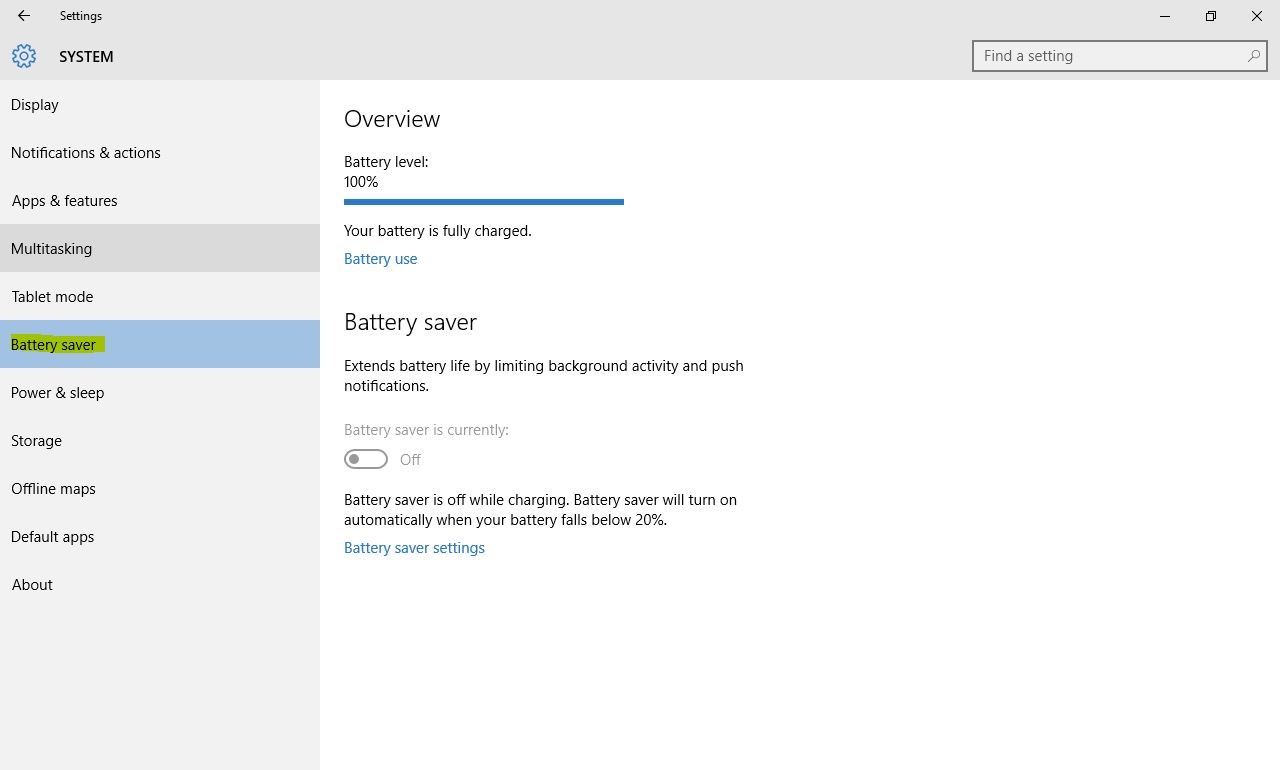1280x770 pixels.
Task: Open Power & sleep settings
Action: pyautogui.click(x=57, y=392)
